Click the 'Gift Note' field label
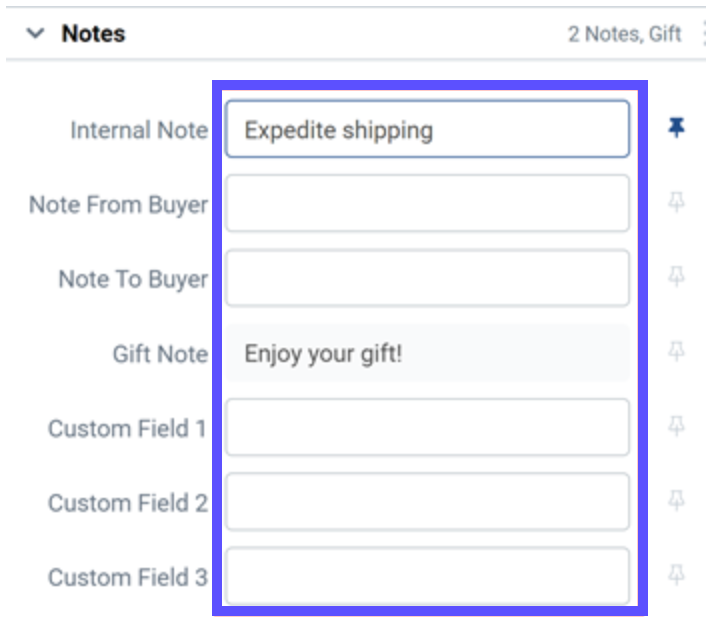Viewport: 712px width, 634px height. pos(160,354)
